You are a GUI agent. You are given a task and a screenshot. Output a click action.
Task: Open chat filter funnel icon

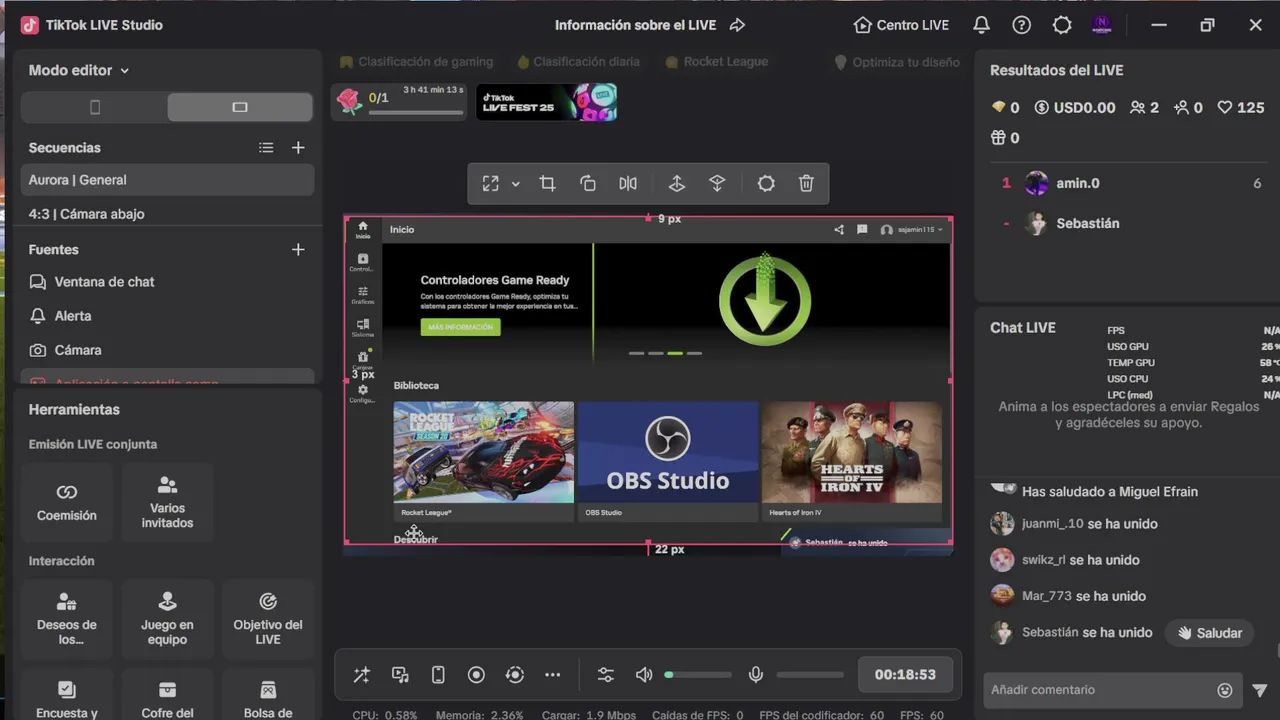coord(1260,690)
